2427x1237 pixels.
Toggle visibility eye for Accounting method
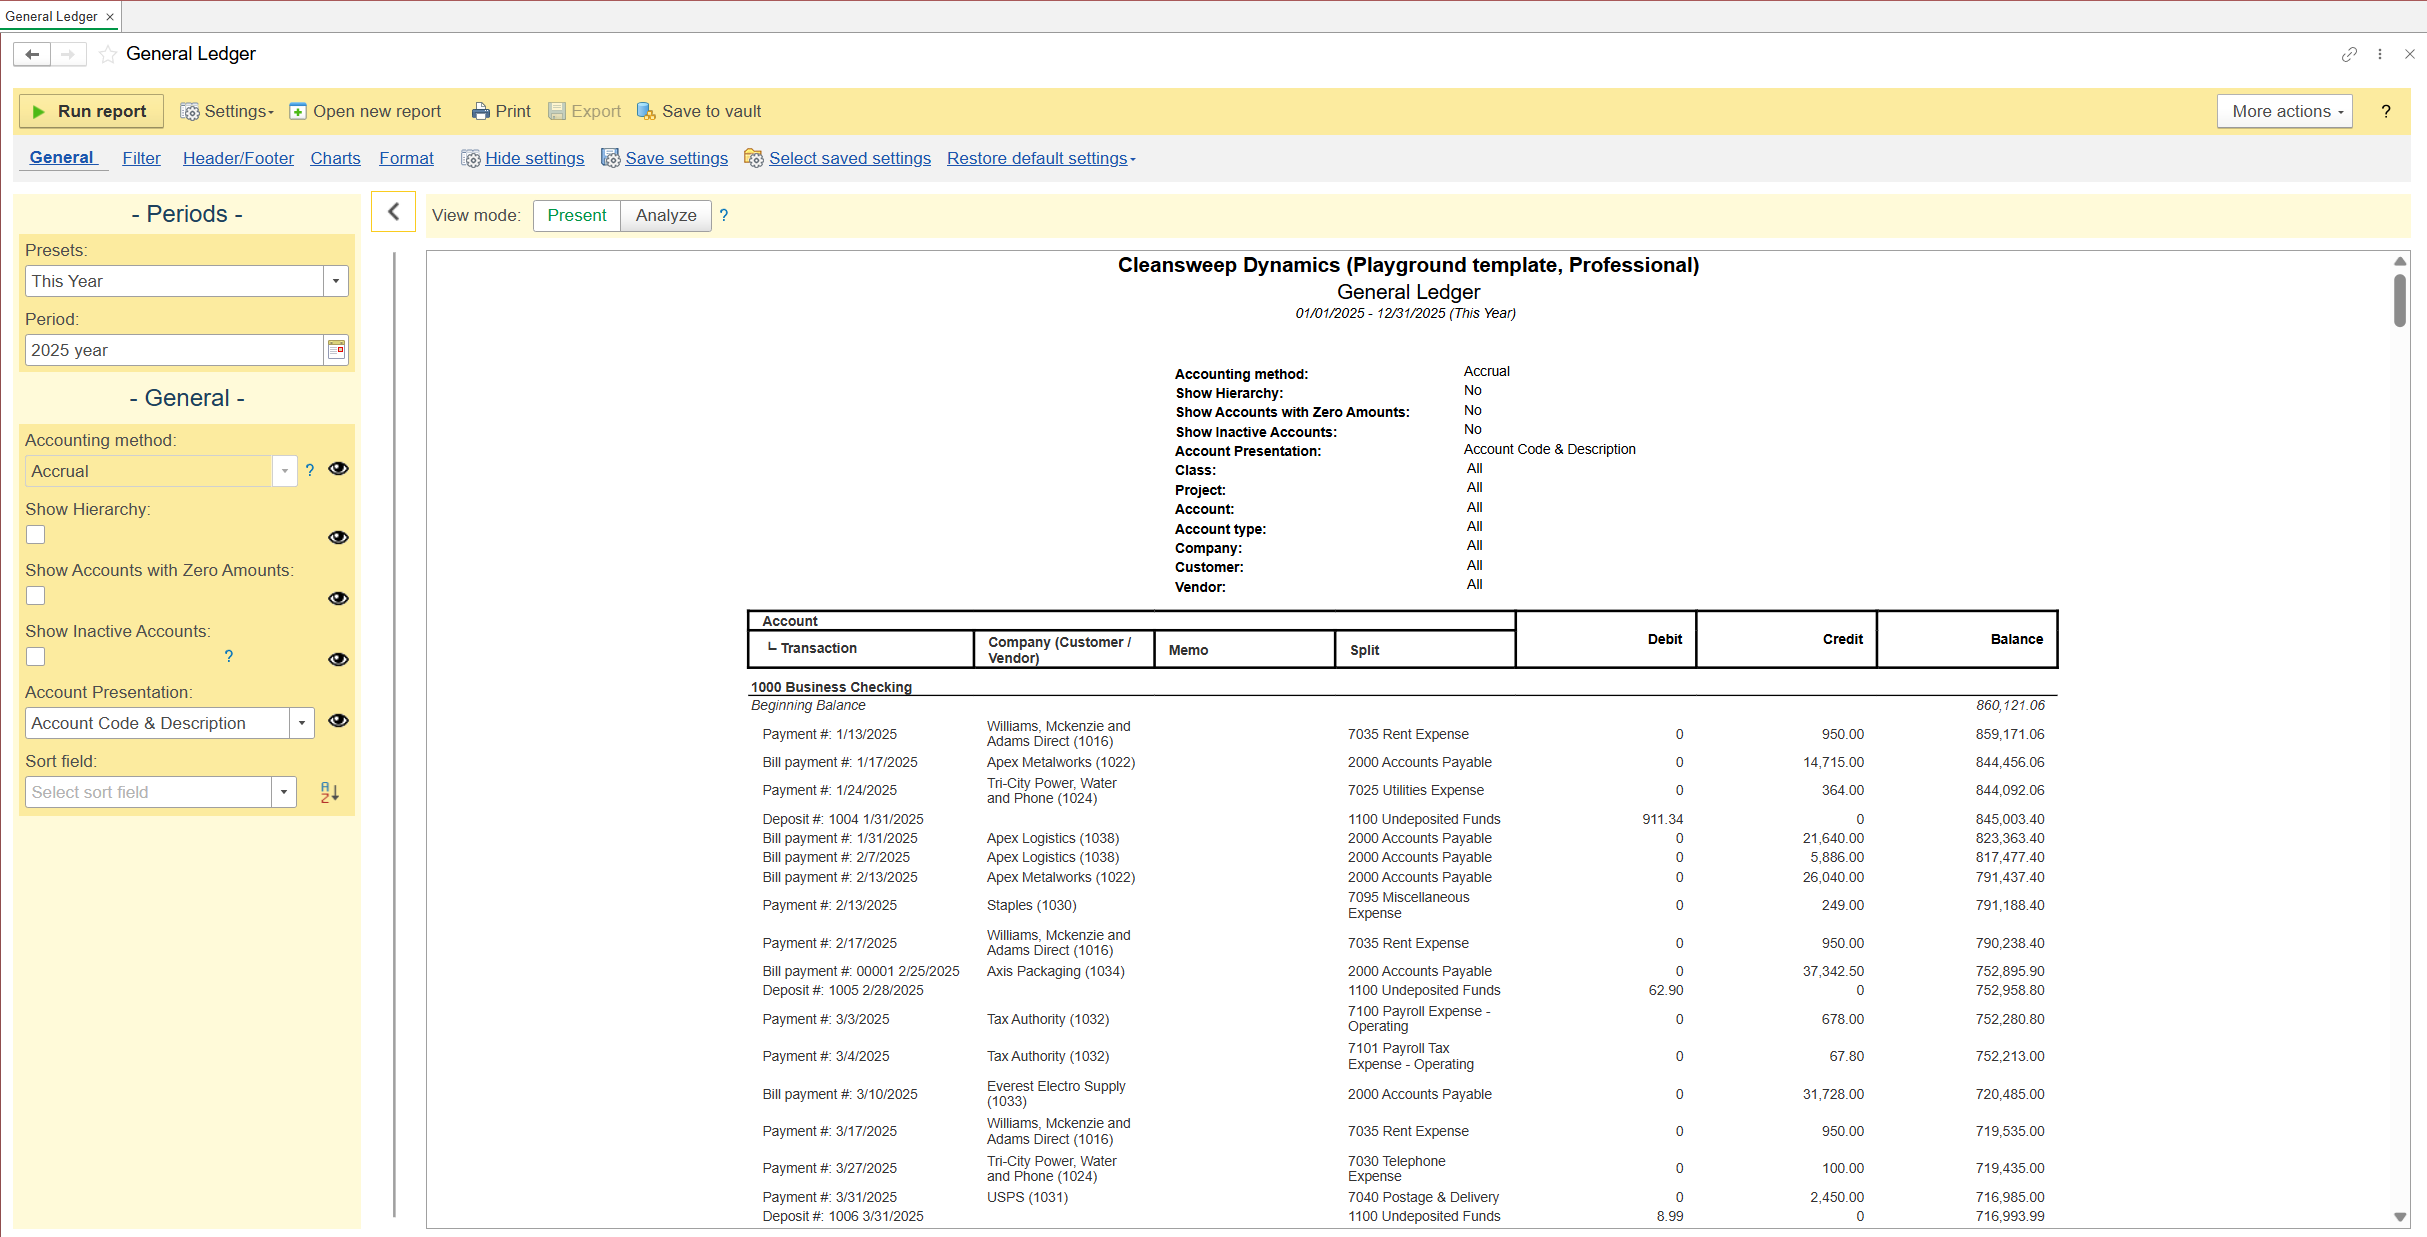point(338,469)
